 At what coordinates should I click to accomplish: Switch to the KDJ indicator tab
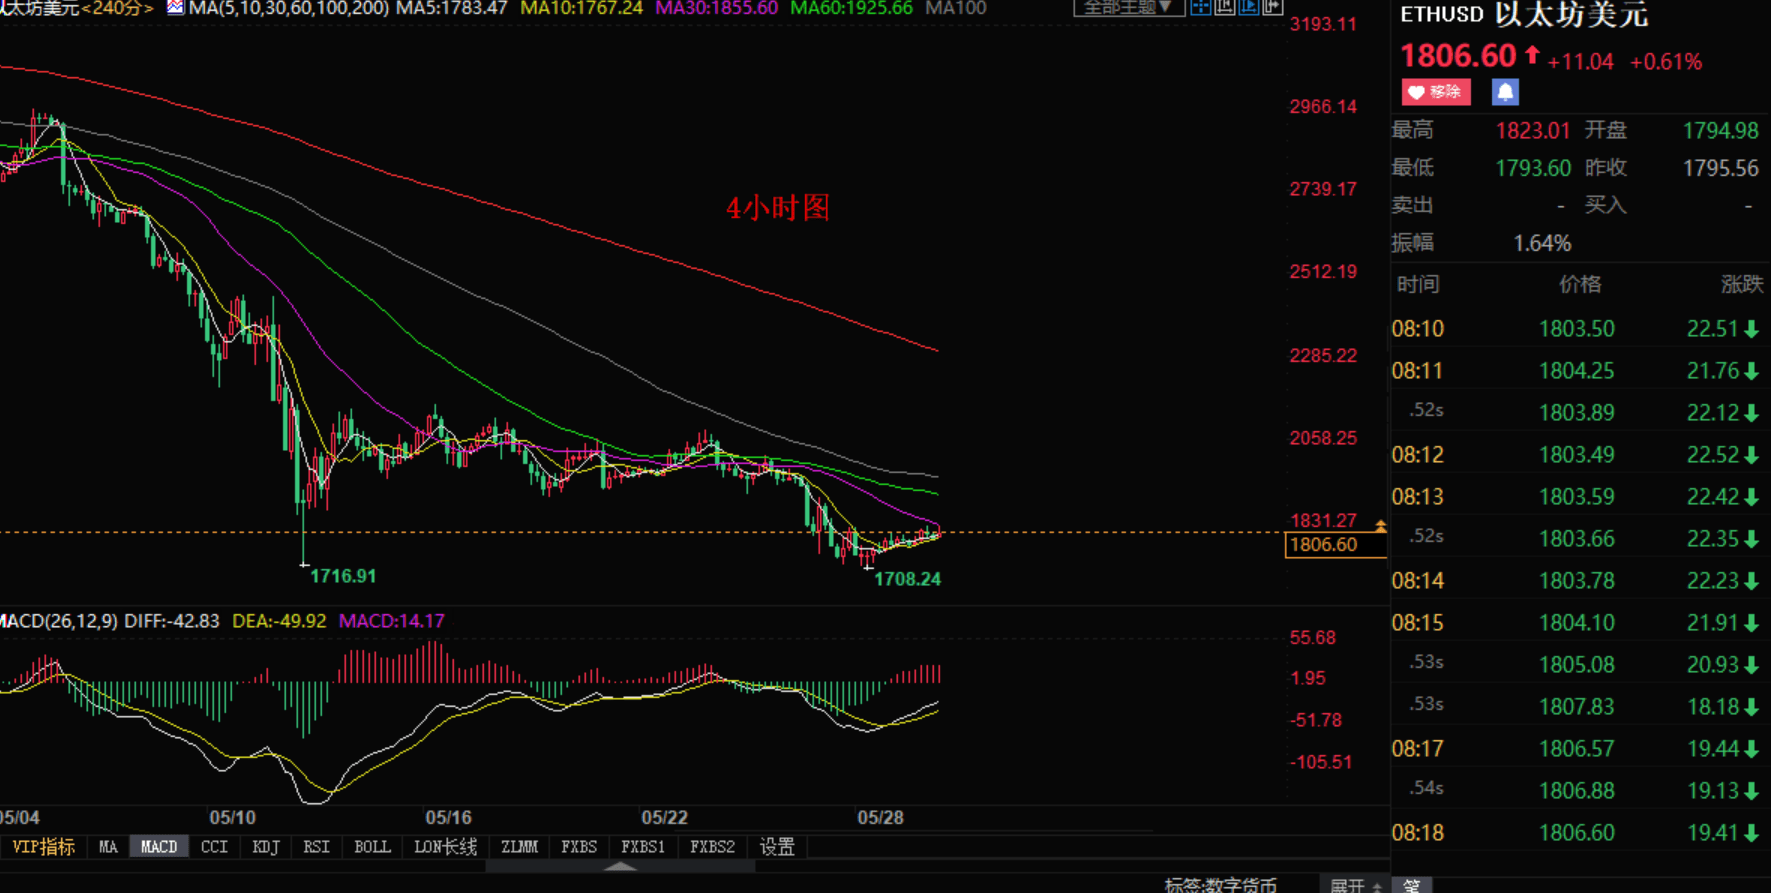point(266,847)
